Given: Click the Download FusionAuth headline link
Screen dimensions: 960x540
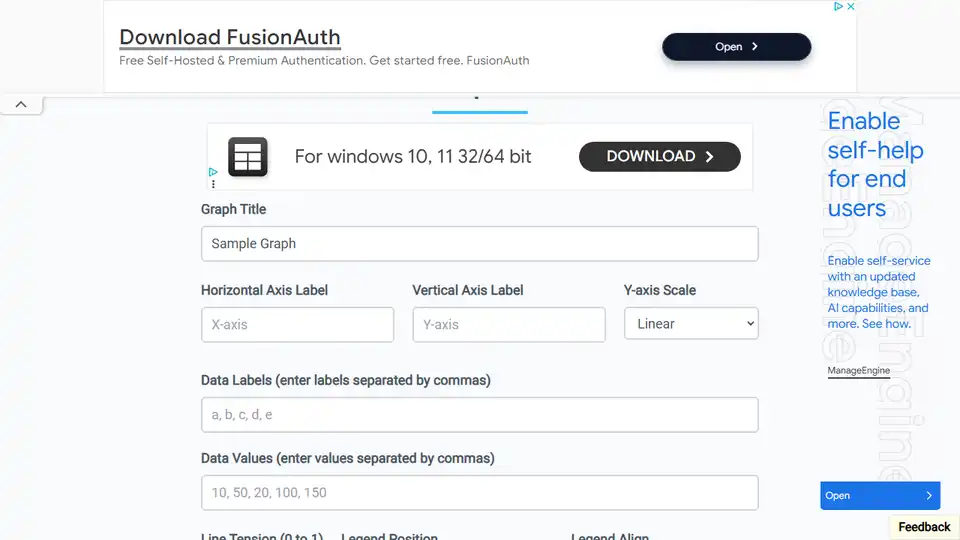Looking at the screenshot, I should pyautogui.click(x=230, y=37).
